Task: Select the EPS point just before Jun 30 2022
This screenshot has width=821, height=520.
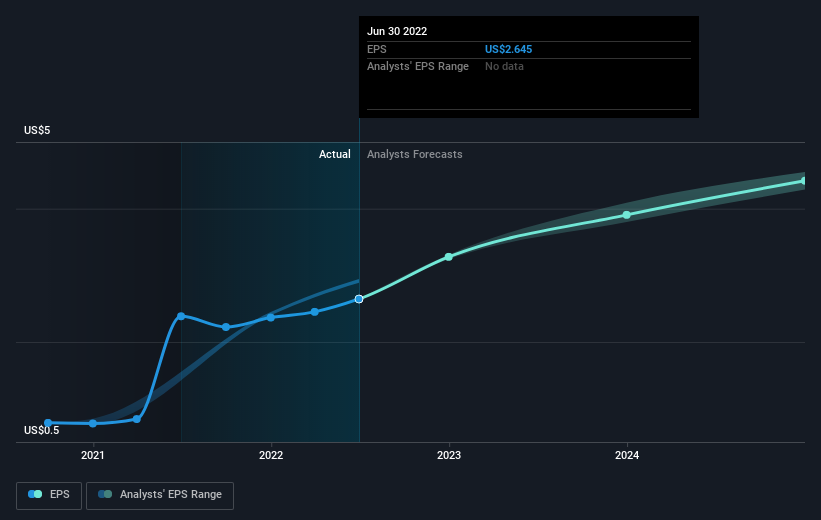Action: tap(314, 312)
